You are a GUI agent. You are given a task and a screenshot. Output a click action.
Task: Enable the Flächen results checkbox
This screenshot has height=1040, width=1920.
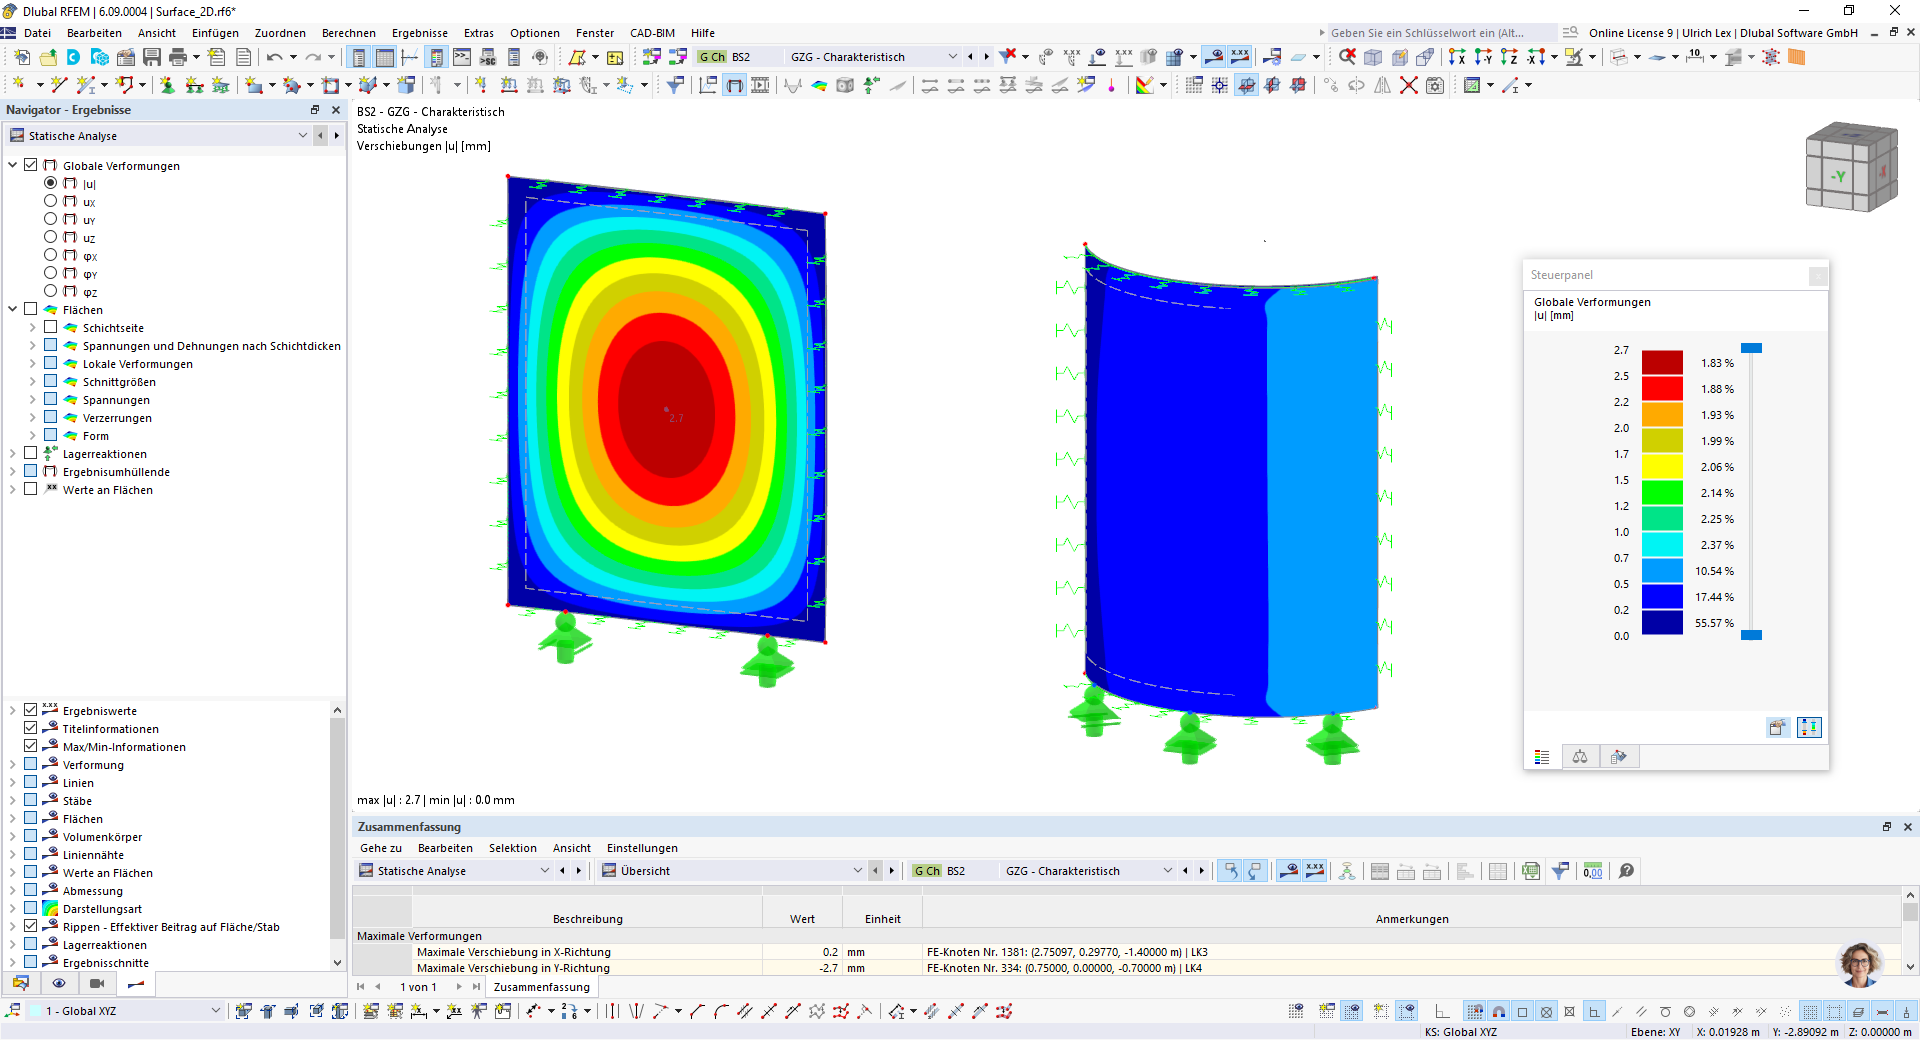point(31,309)
